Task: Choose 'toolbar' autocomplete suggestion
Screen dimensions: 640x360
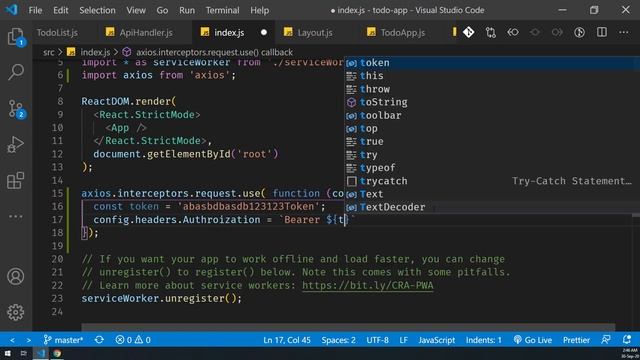Action: [492, 116]
